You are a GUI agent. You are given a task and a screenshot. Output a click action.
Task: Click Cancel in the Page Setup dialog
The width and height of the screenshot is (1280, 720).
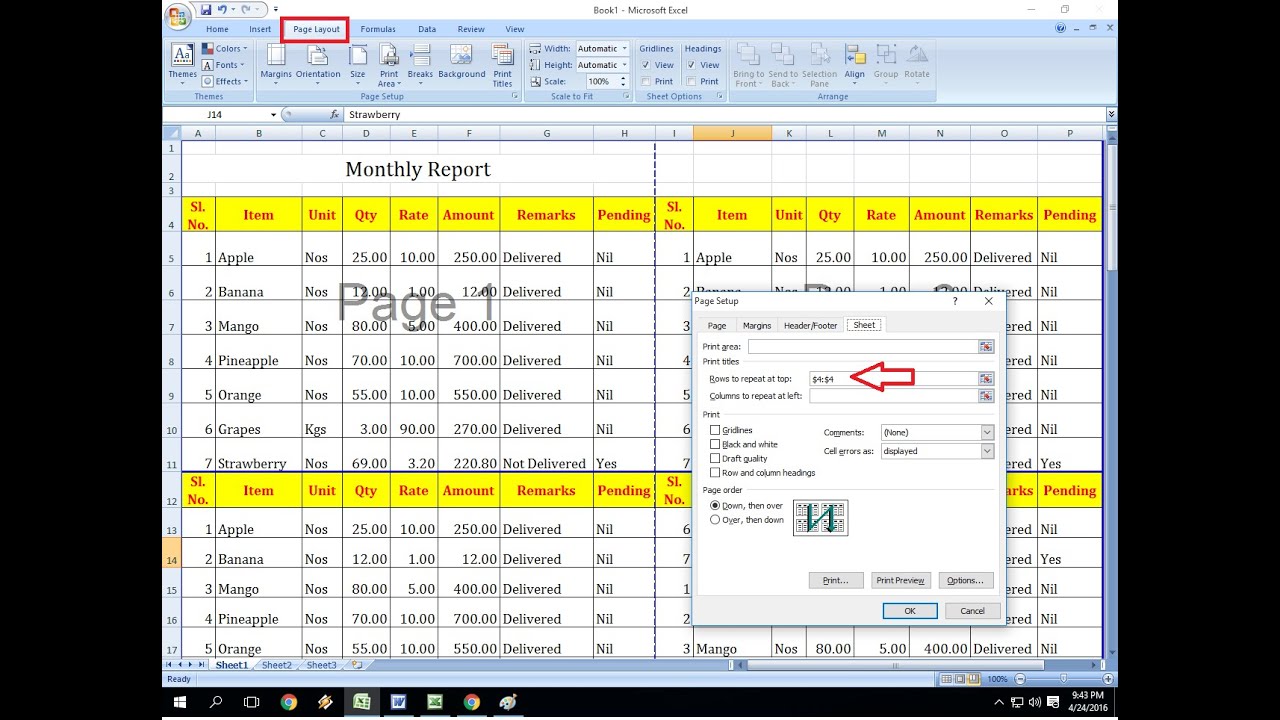(x=973, y=611)
